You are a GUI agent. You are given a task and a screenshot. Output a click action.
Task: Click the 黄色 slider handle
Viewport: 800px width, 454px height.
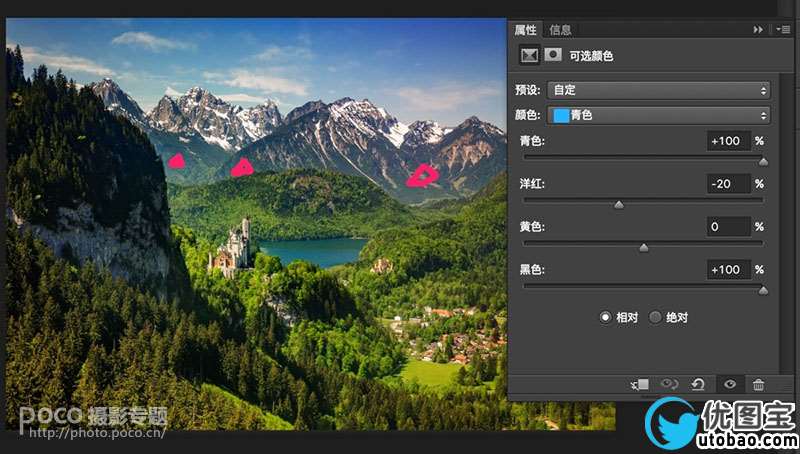(x=643, y=247)
